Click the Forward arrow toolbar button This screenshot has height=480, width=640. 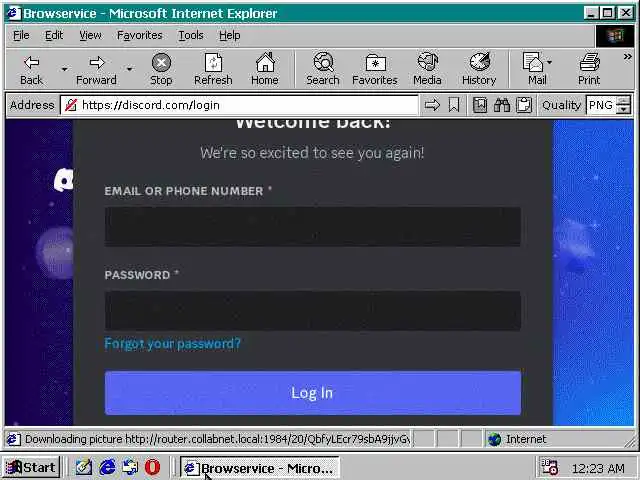96,69
